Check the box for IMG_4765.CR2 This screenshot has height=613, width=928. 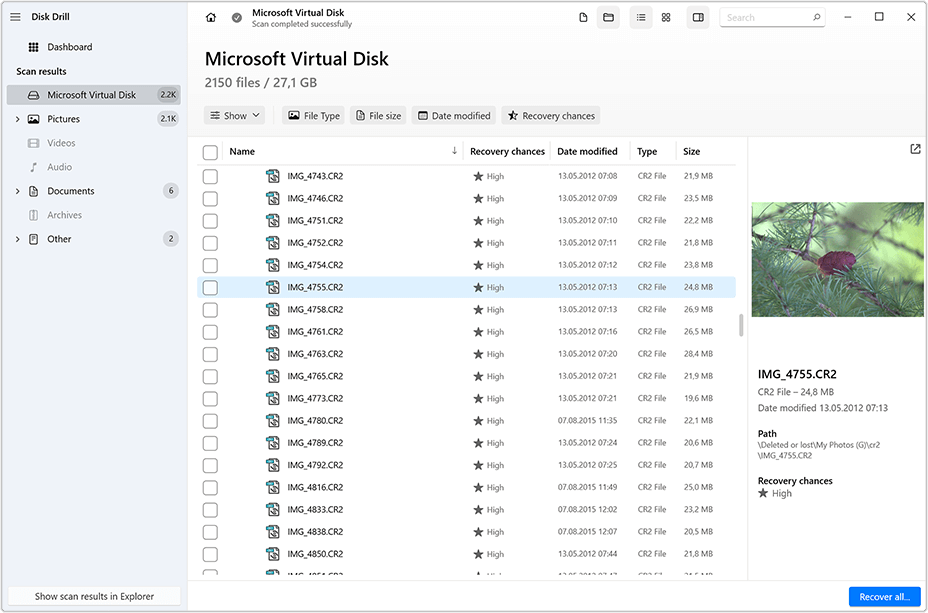pos(210,376)
